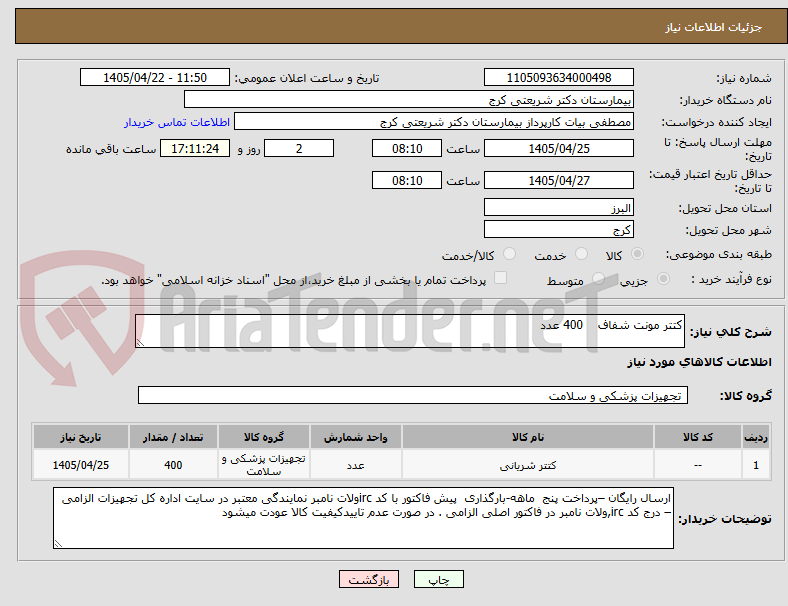Screen dimensions: 788x606
Task: Click the announcement date field 1405/04/22 - 11:50
Action: [155, 77]
